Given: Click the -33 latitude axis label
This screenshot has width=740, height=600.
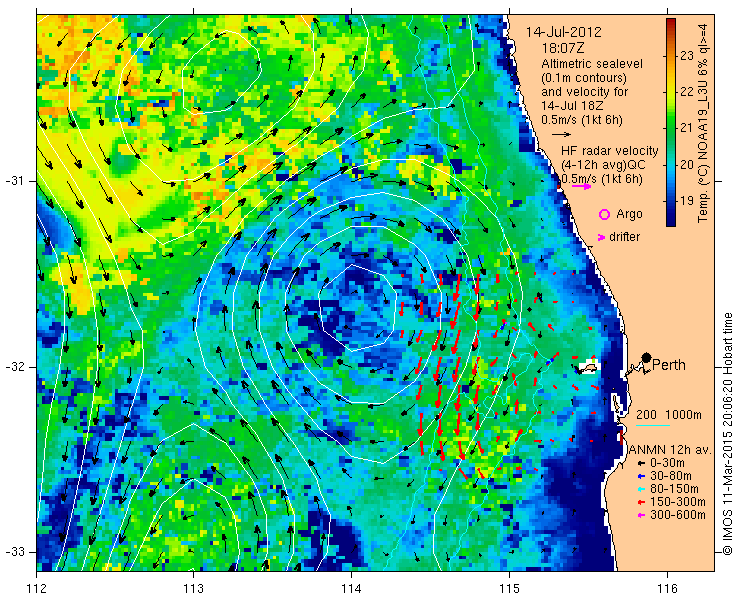Looking at the screenshot, I should (x=14, y=552).
